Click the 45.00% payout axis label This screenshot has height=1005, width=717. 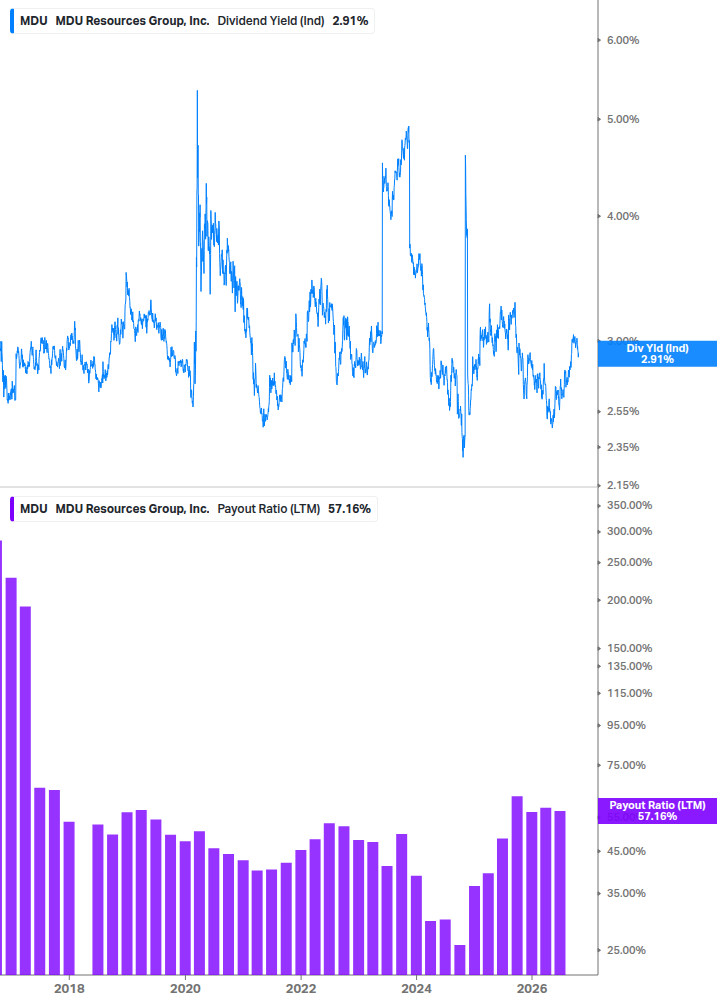(x=626, y=851)
